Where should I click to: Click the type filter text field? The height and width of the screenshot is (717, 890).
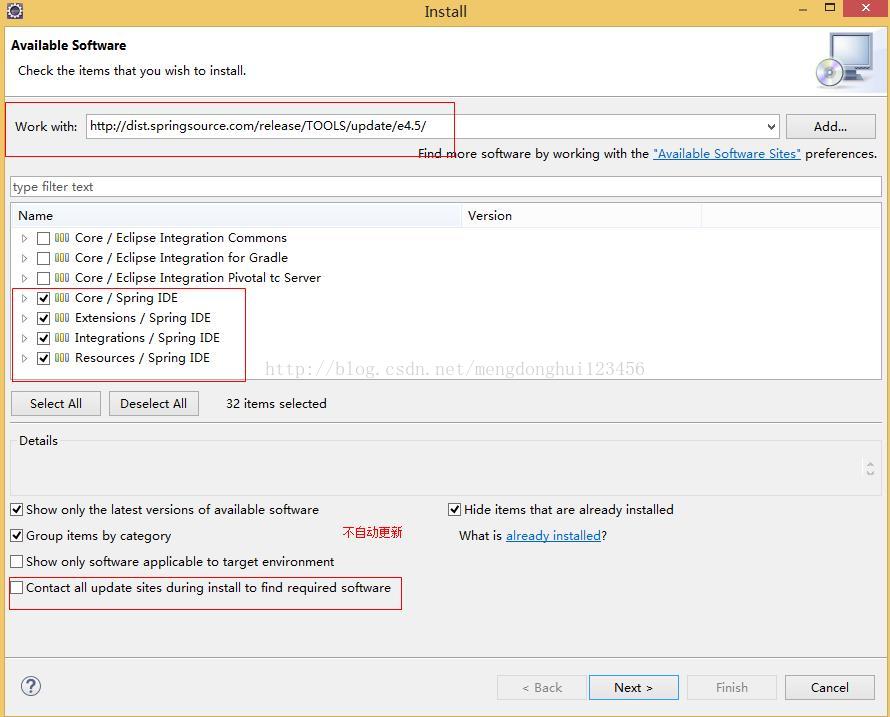[x=446, y=187]
